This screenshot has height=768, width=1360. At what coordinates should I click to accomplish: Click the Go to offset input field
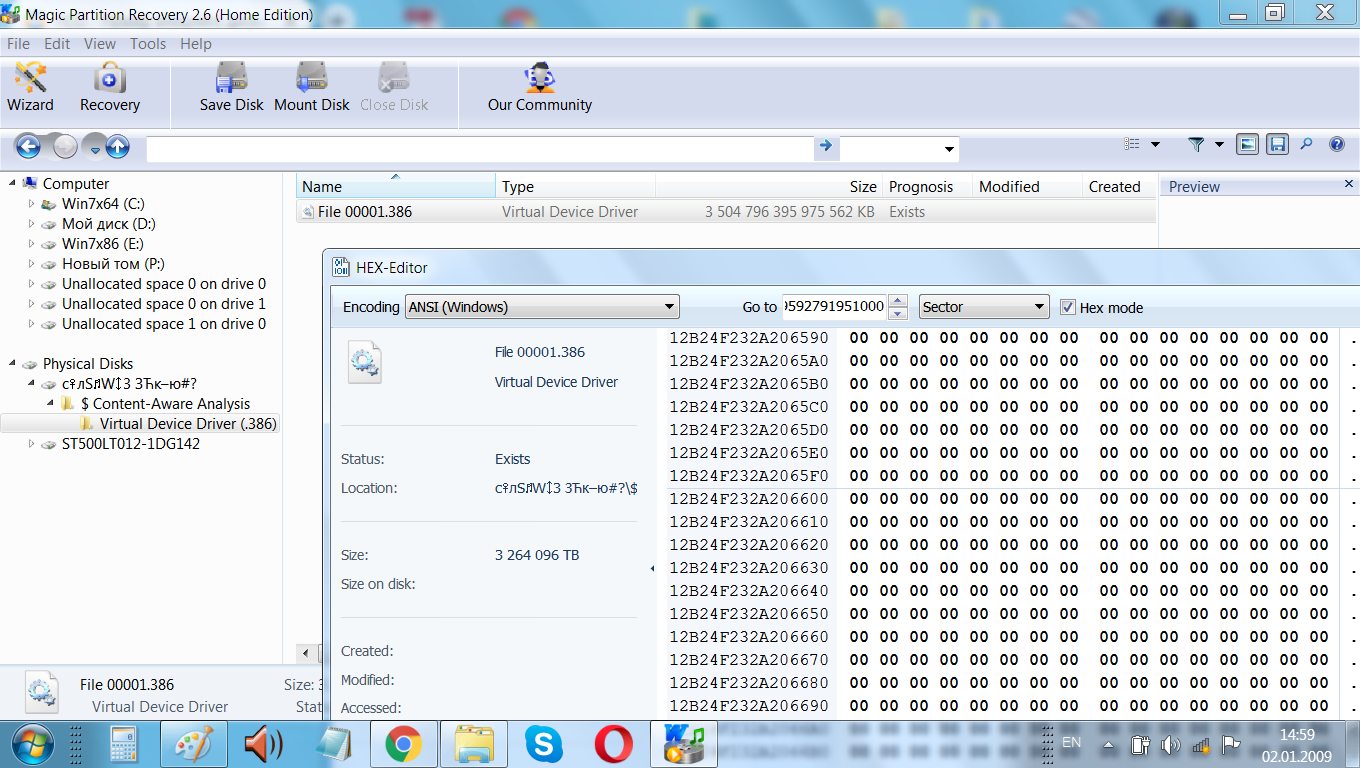tap(834, 307)
